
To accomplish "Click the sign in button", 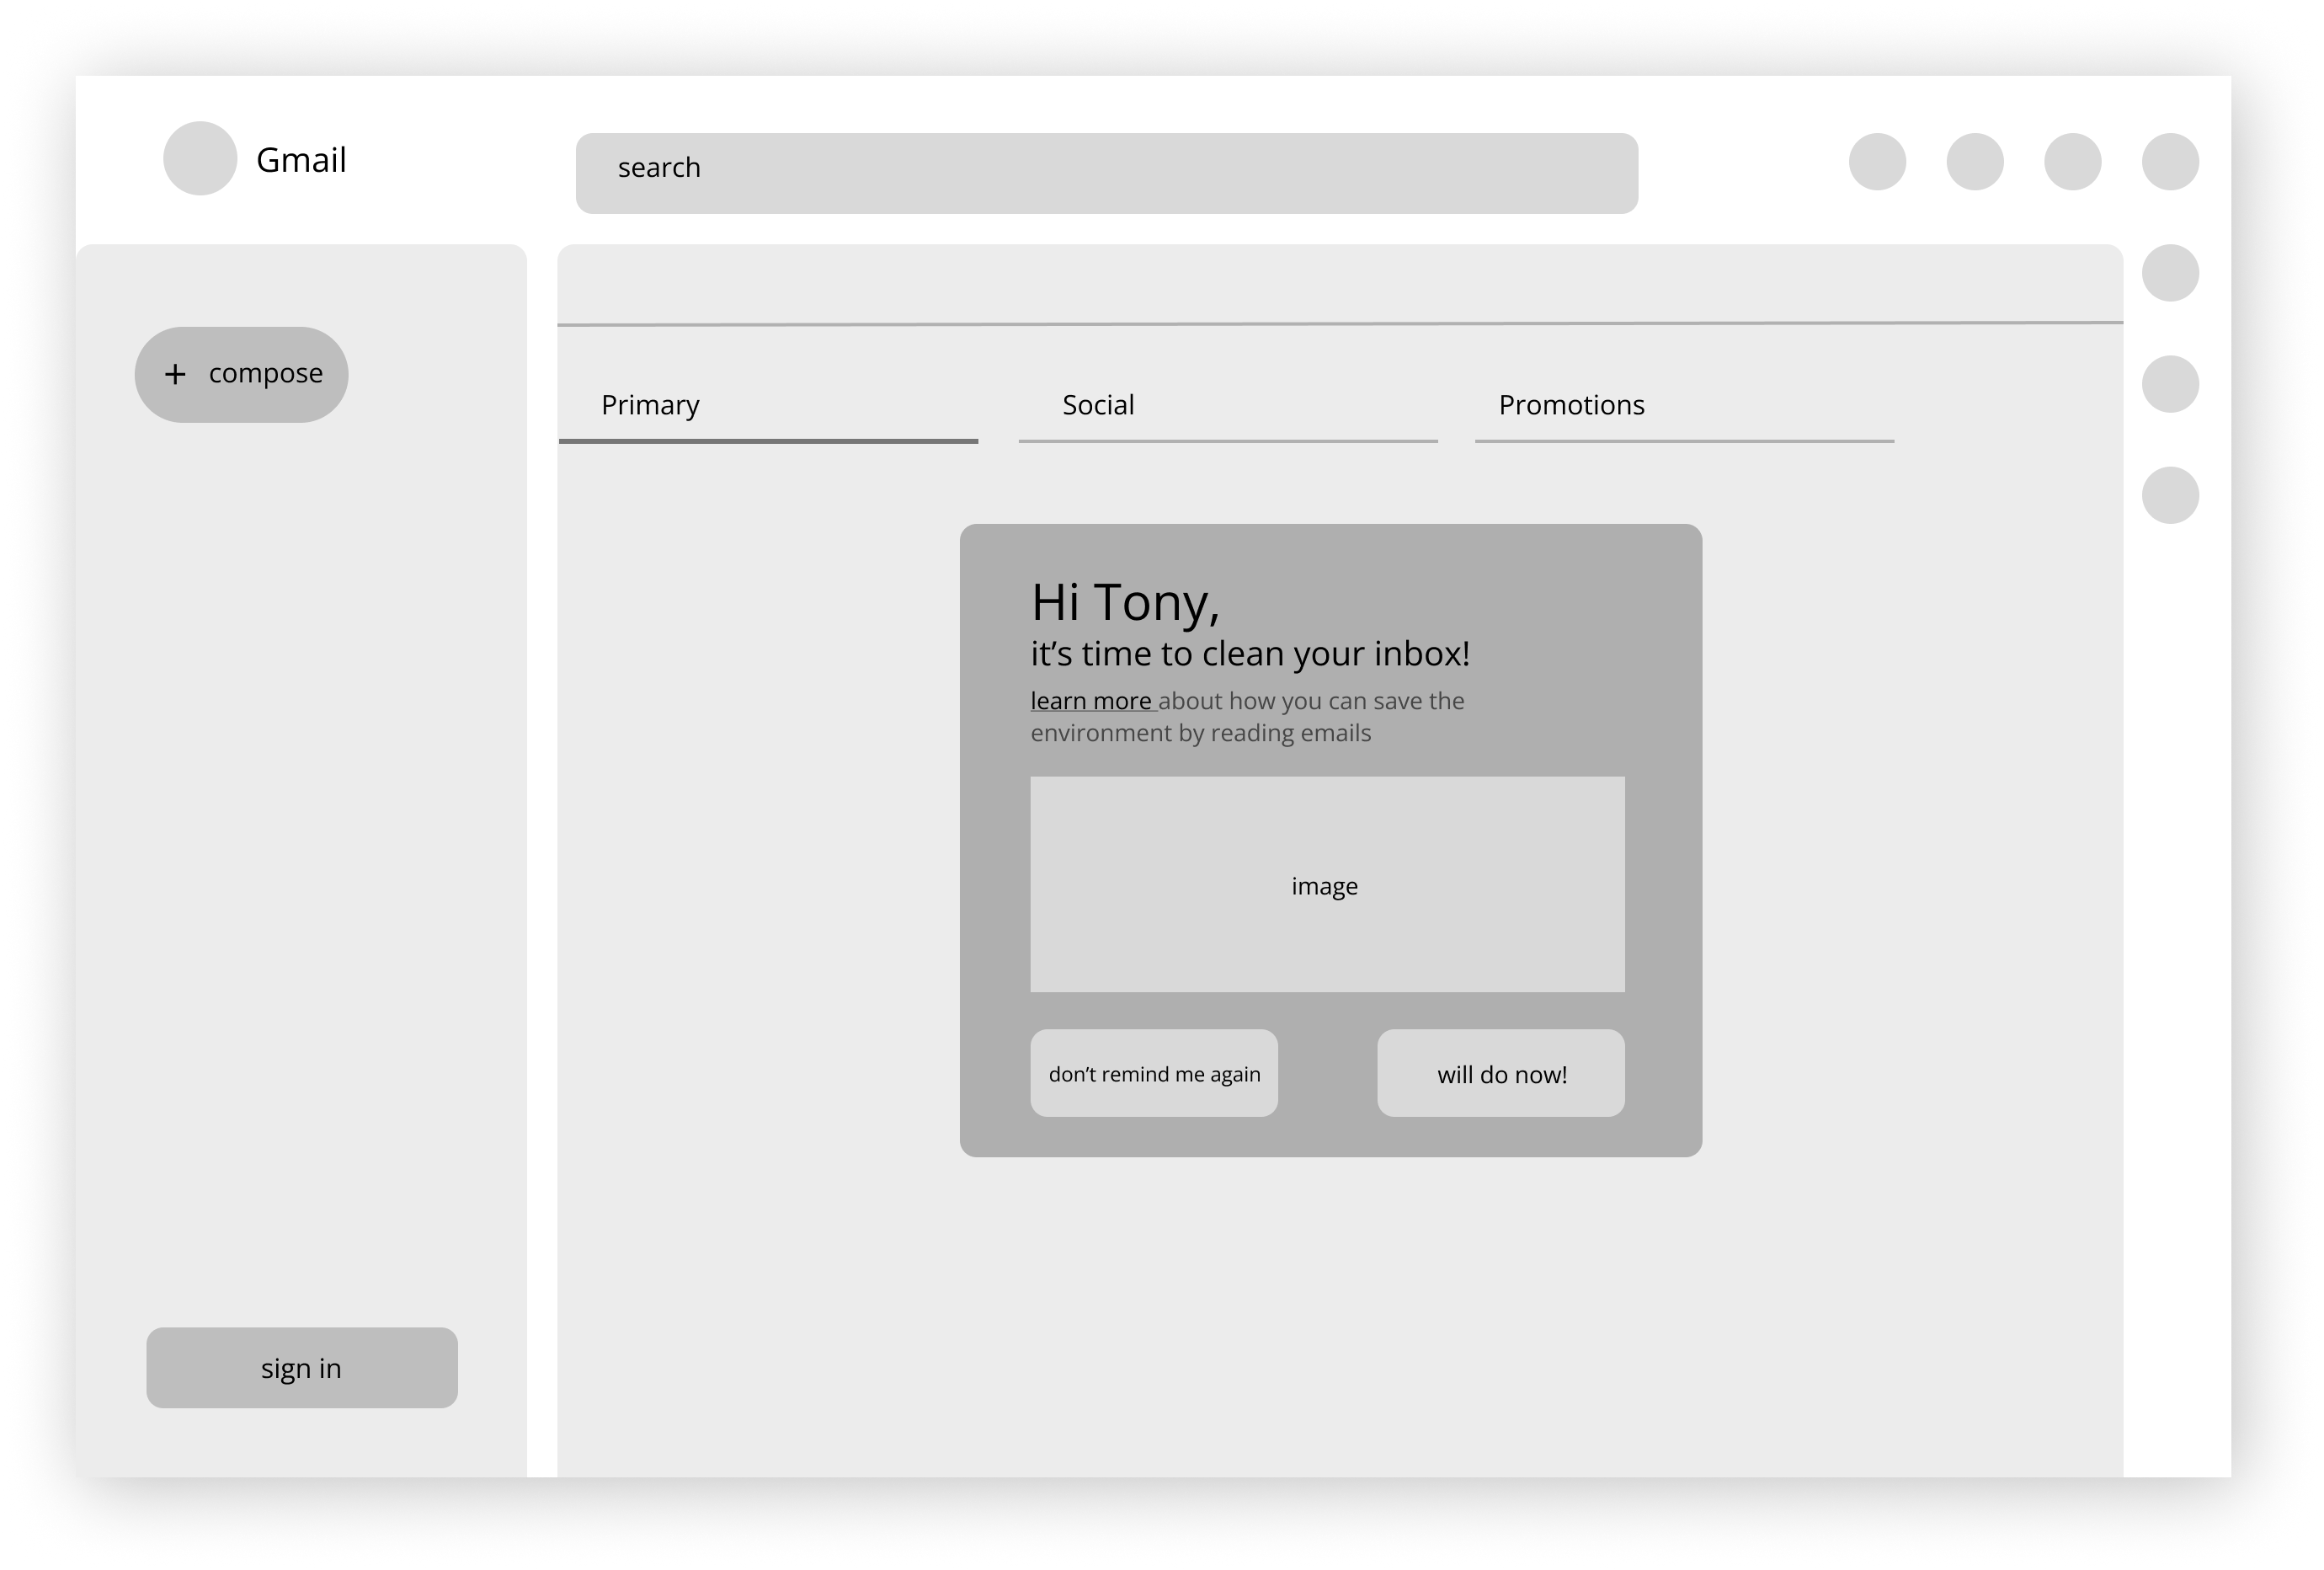I will click(302, 1368).
